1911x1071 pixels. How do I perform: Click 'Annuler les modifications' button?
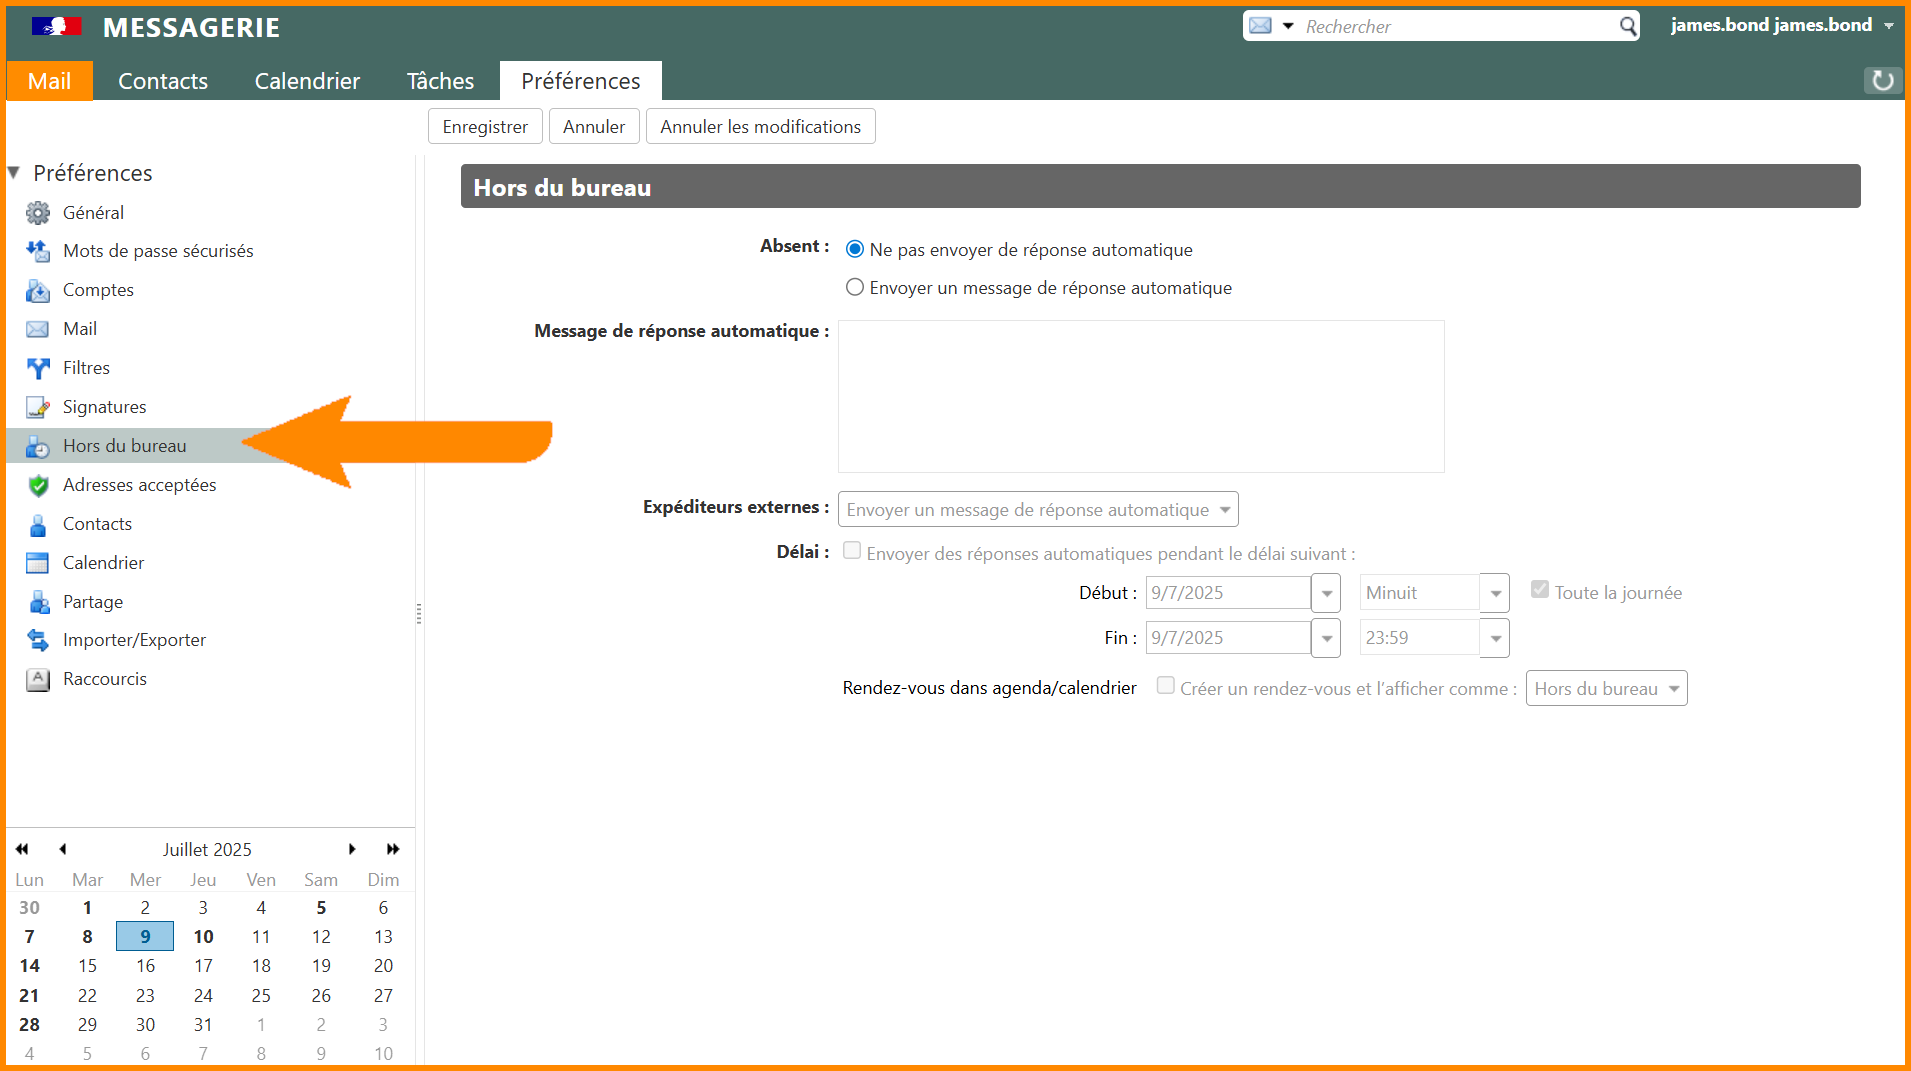coord(760,127)
